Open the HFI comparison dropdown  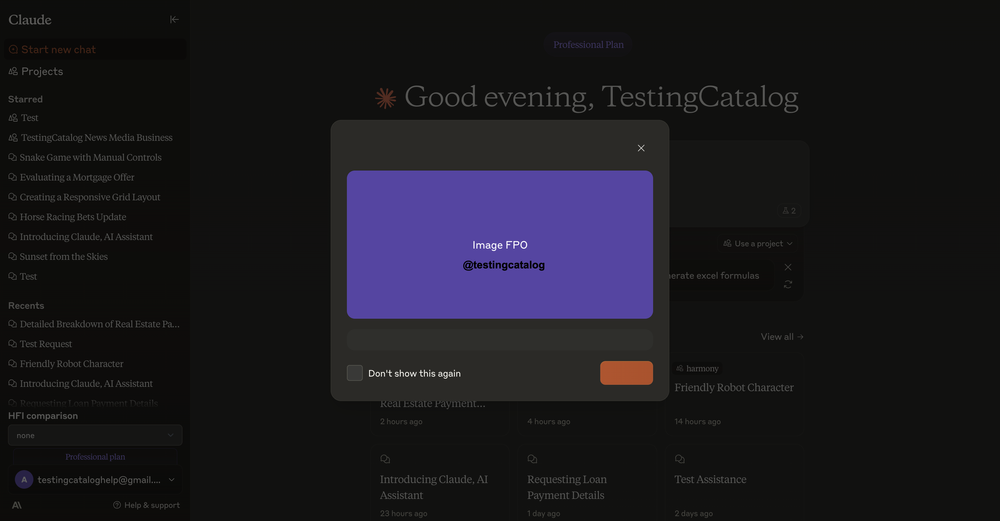click(95, 435)
